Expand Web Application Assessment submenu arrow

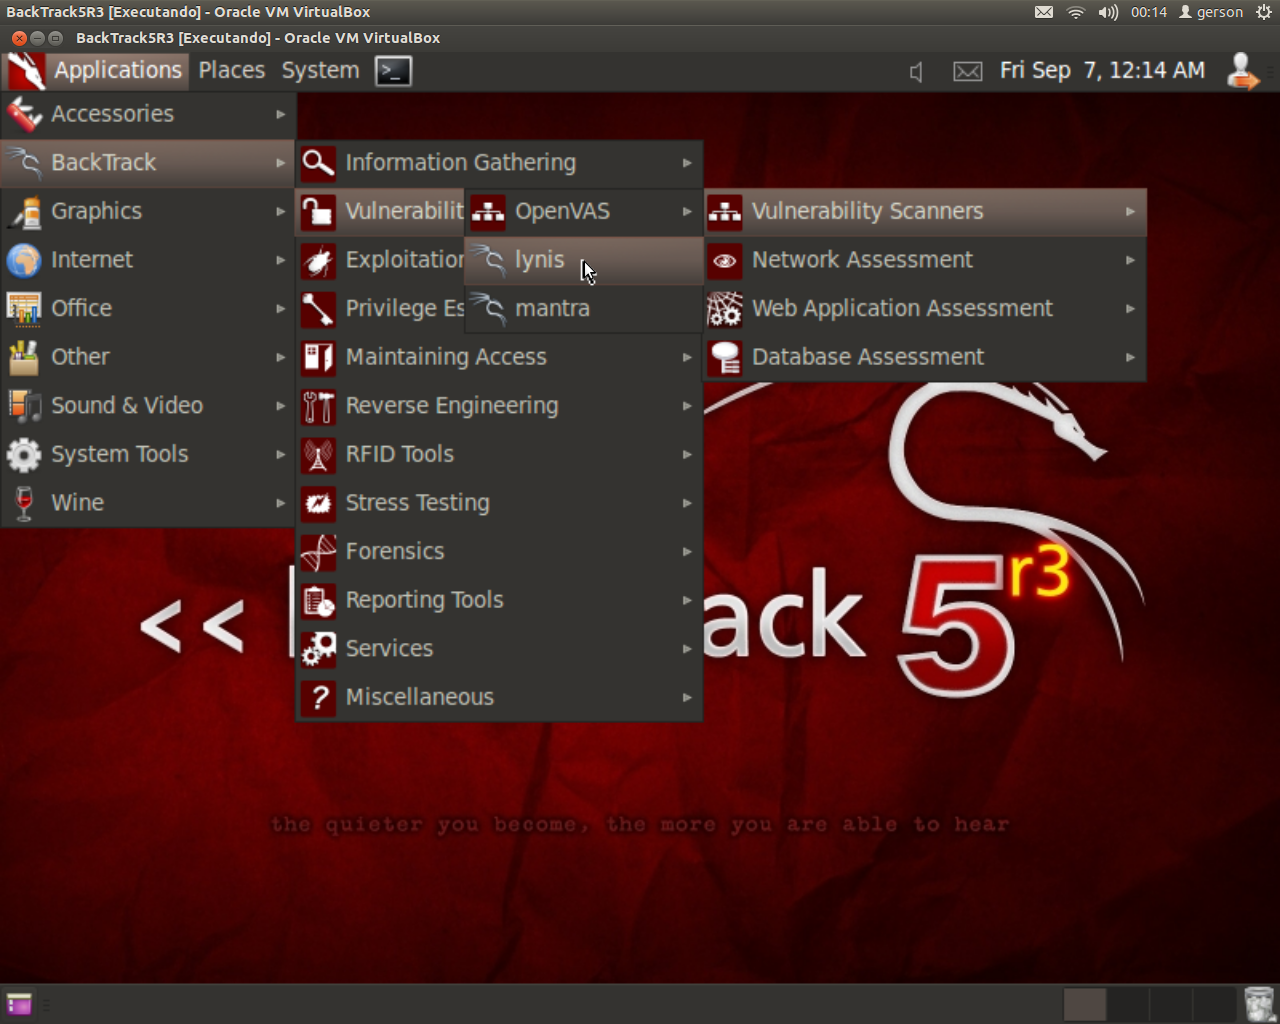point(1130,308)
